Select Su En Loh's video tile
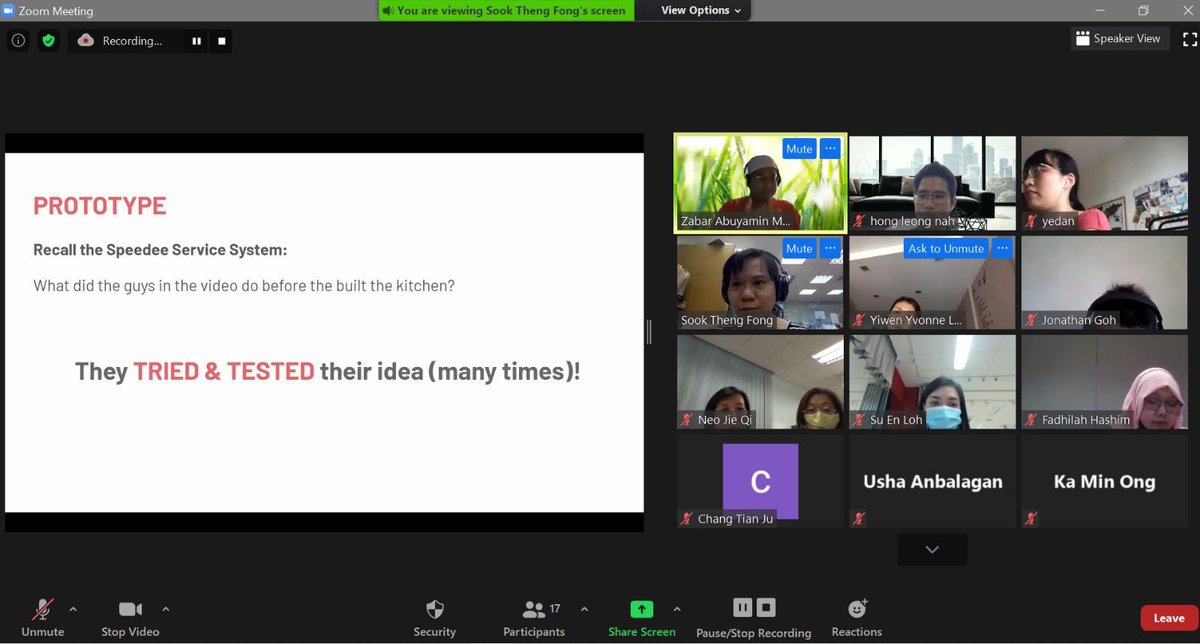This screenshot has height=644, width=1200. coord(932,382)
